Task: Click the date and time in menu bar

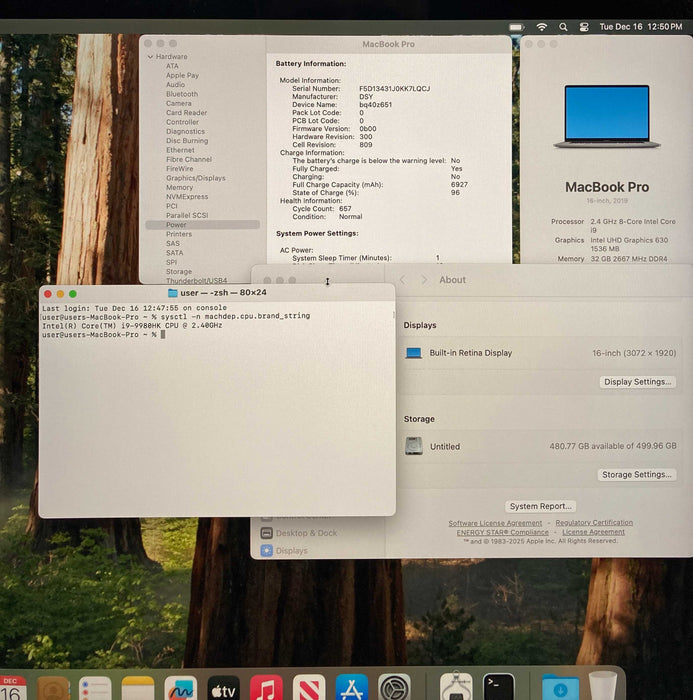Action: click(x=641, y=27)
